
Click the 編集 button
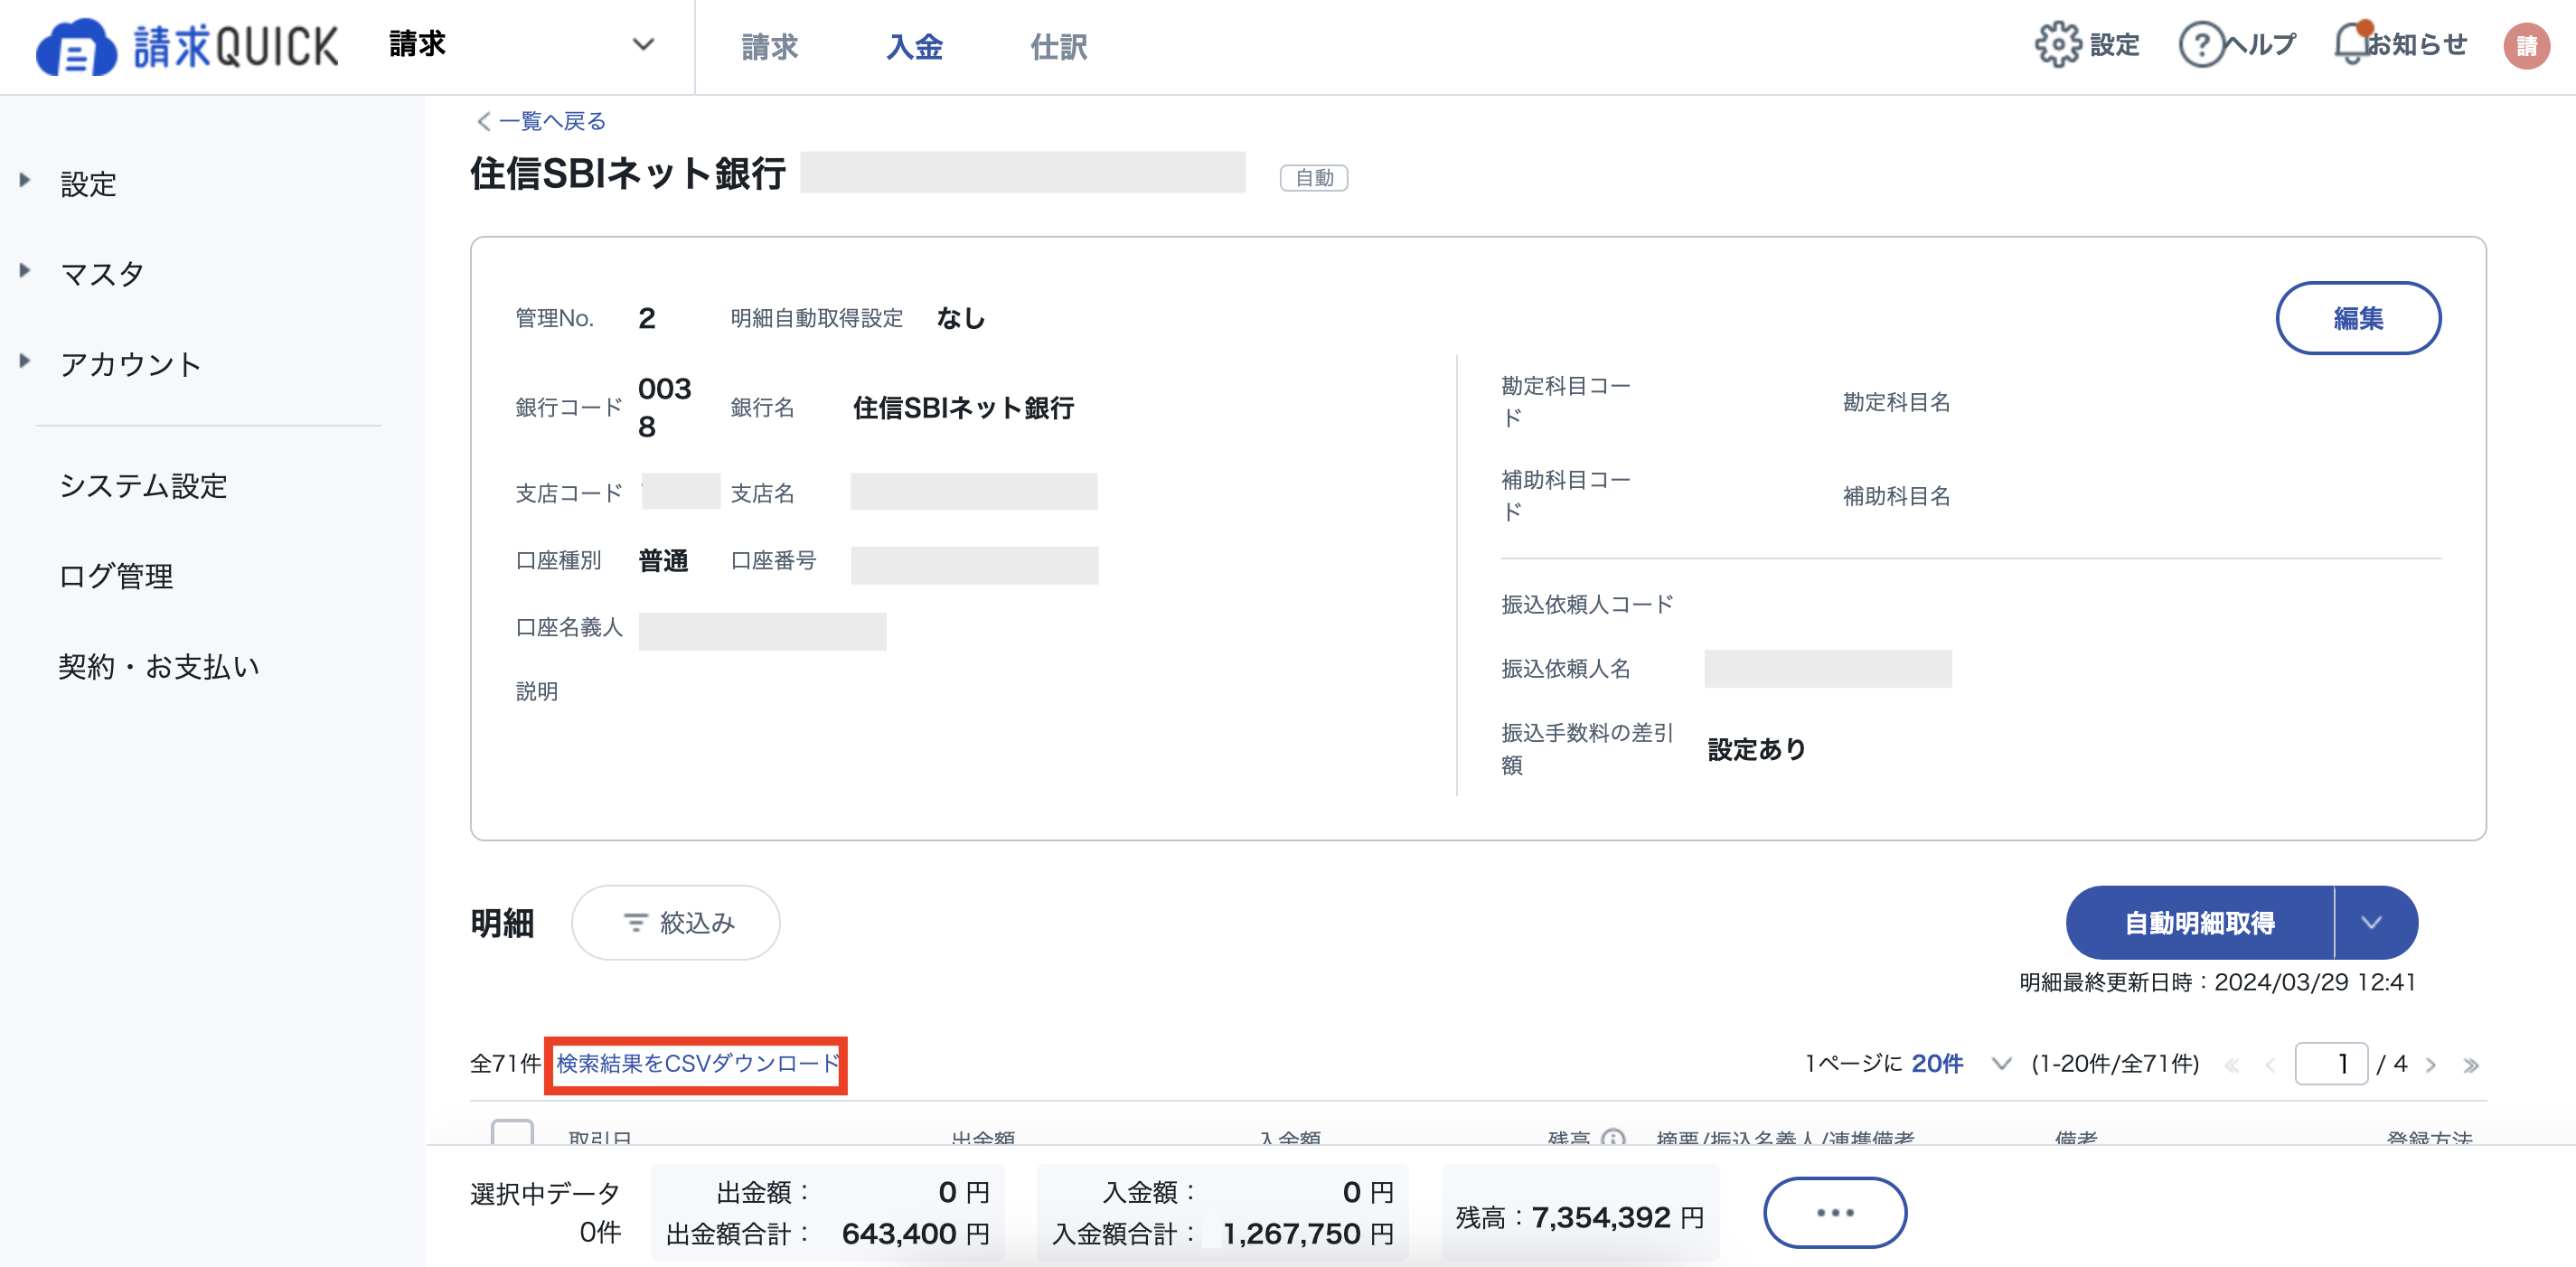[2358, 318]
